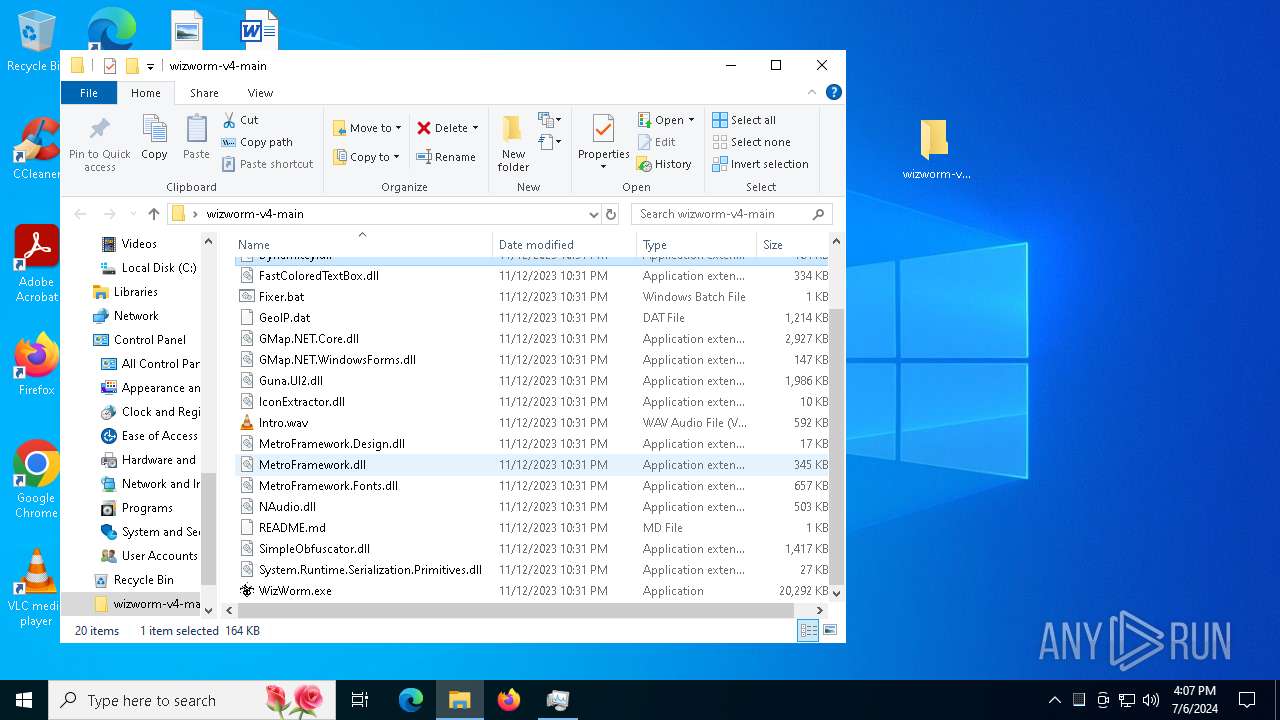Cut the selected item
The image size is (1280, 720).
pos(240,120)
